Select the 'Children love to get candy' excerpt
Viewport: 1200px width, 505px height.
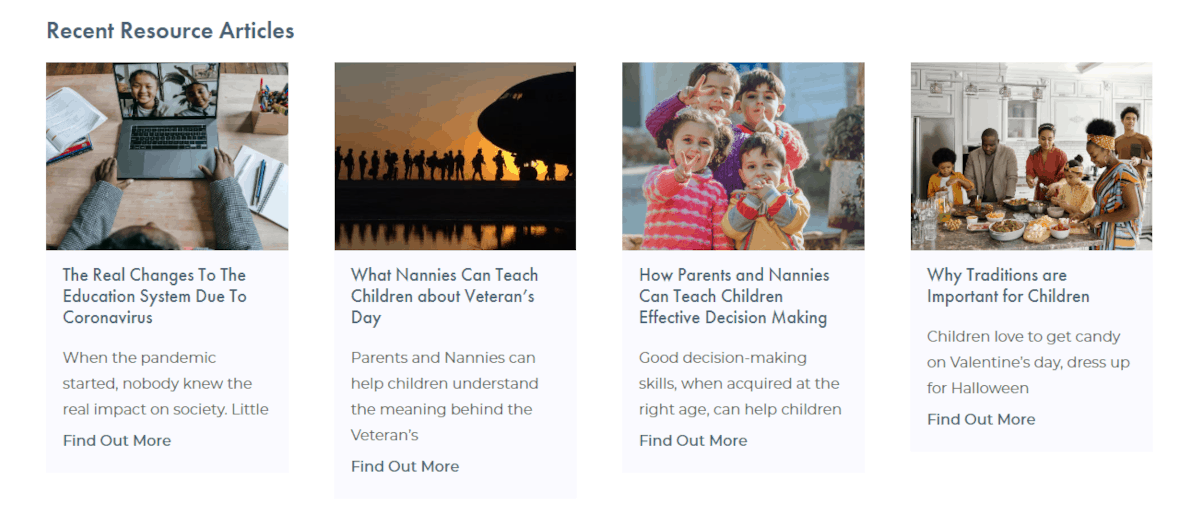tap(1028, 362)
